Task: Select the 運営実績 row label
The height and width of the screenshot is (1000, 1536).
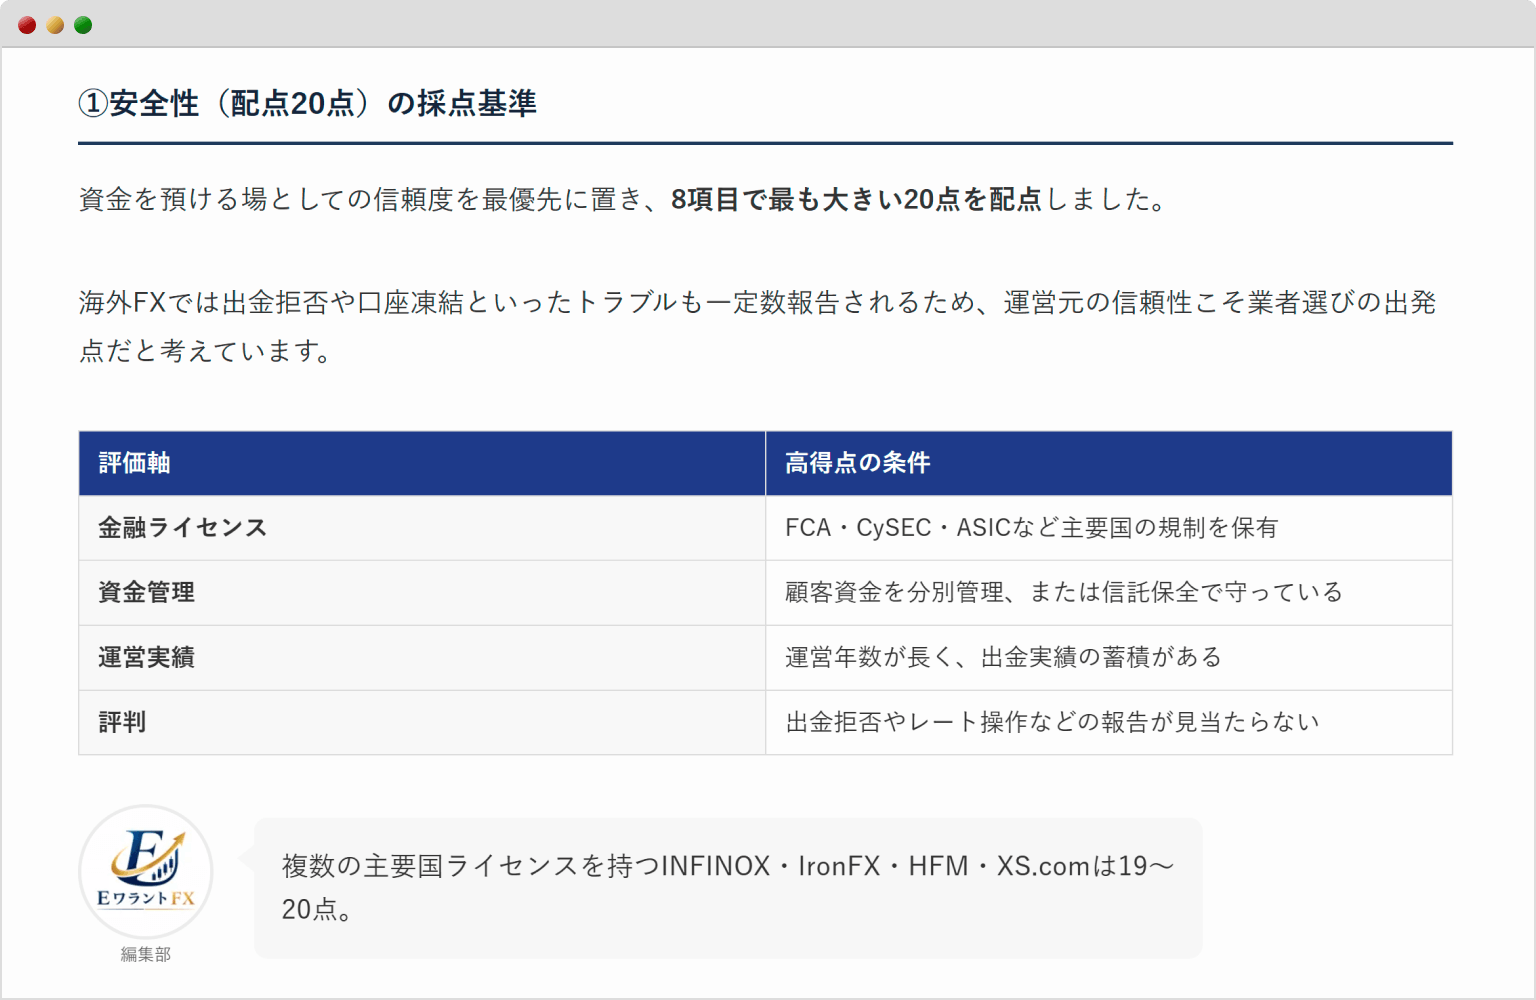Action: point(147,657)
